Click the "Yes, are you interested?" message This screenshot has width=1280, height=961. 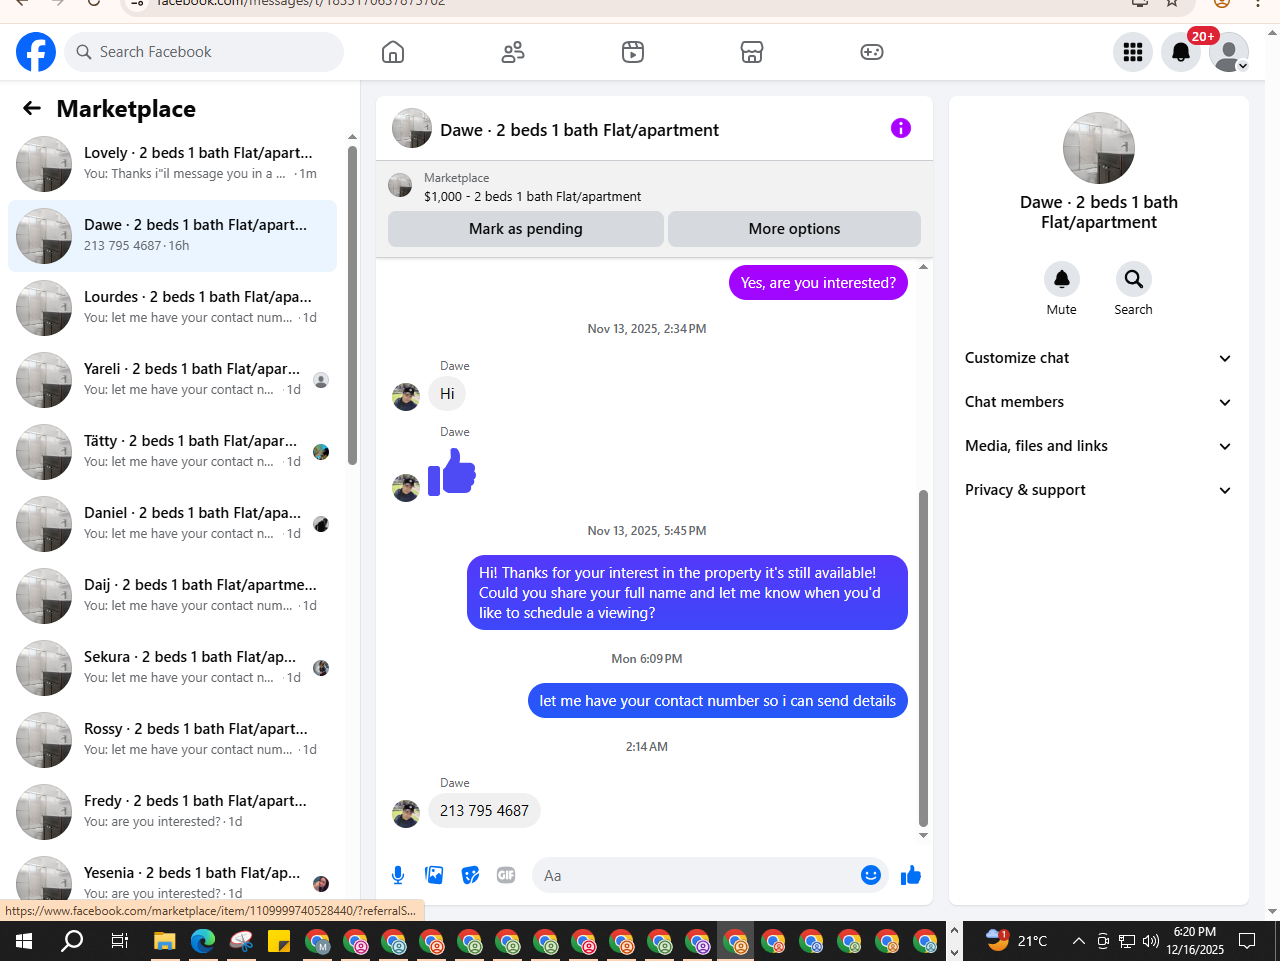point(818,283)
